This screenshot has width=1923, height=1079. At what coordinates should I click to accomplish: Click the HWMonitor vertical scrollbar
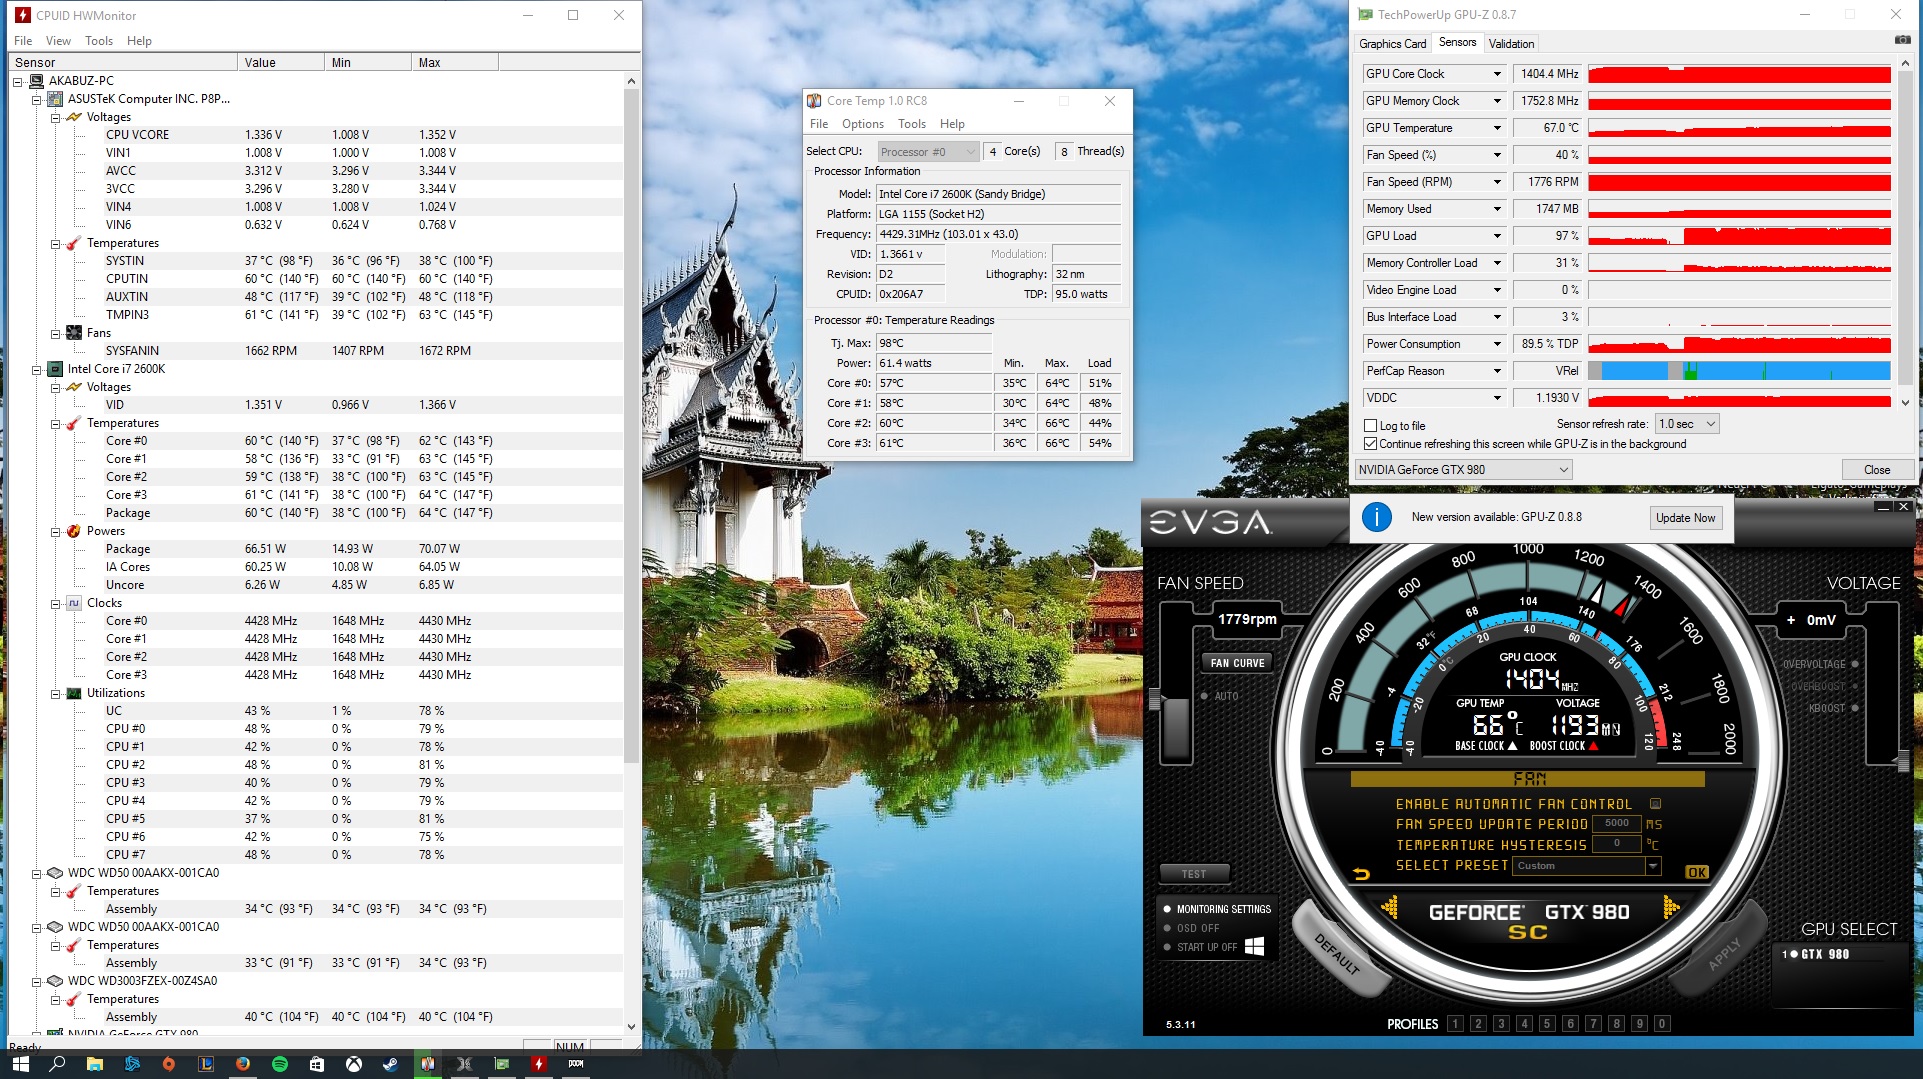[x=631, y=425]
